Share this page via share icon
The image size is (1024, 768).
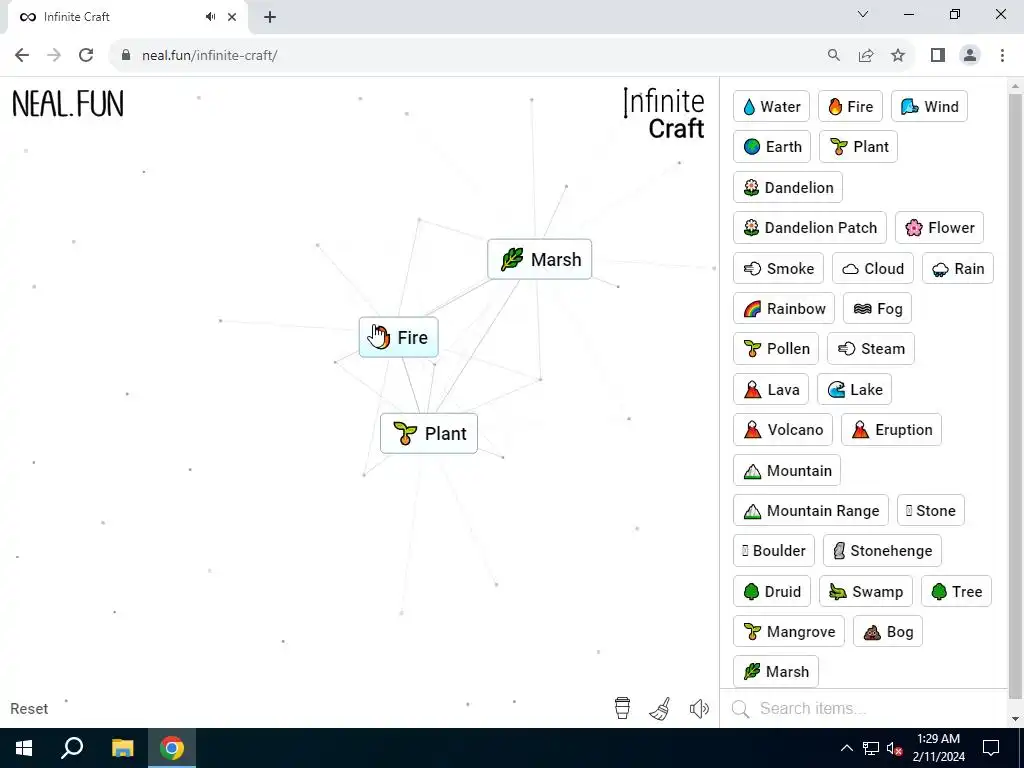coord(866,56)
